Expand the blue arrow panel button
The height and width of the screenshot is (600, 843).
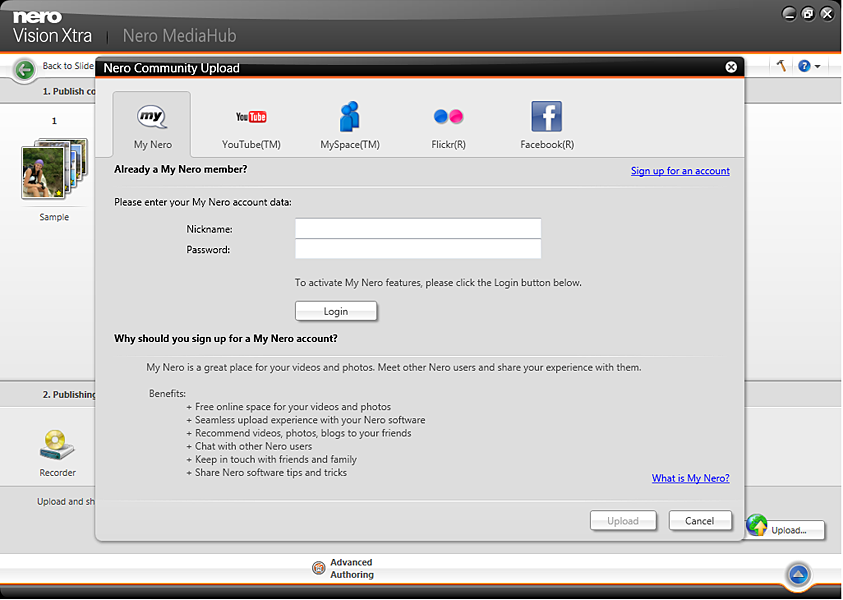pos(798,575)
